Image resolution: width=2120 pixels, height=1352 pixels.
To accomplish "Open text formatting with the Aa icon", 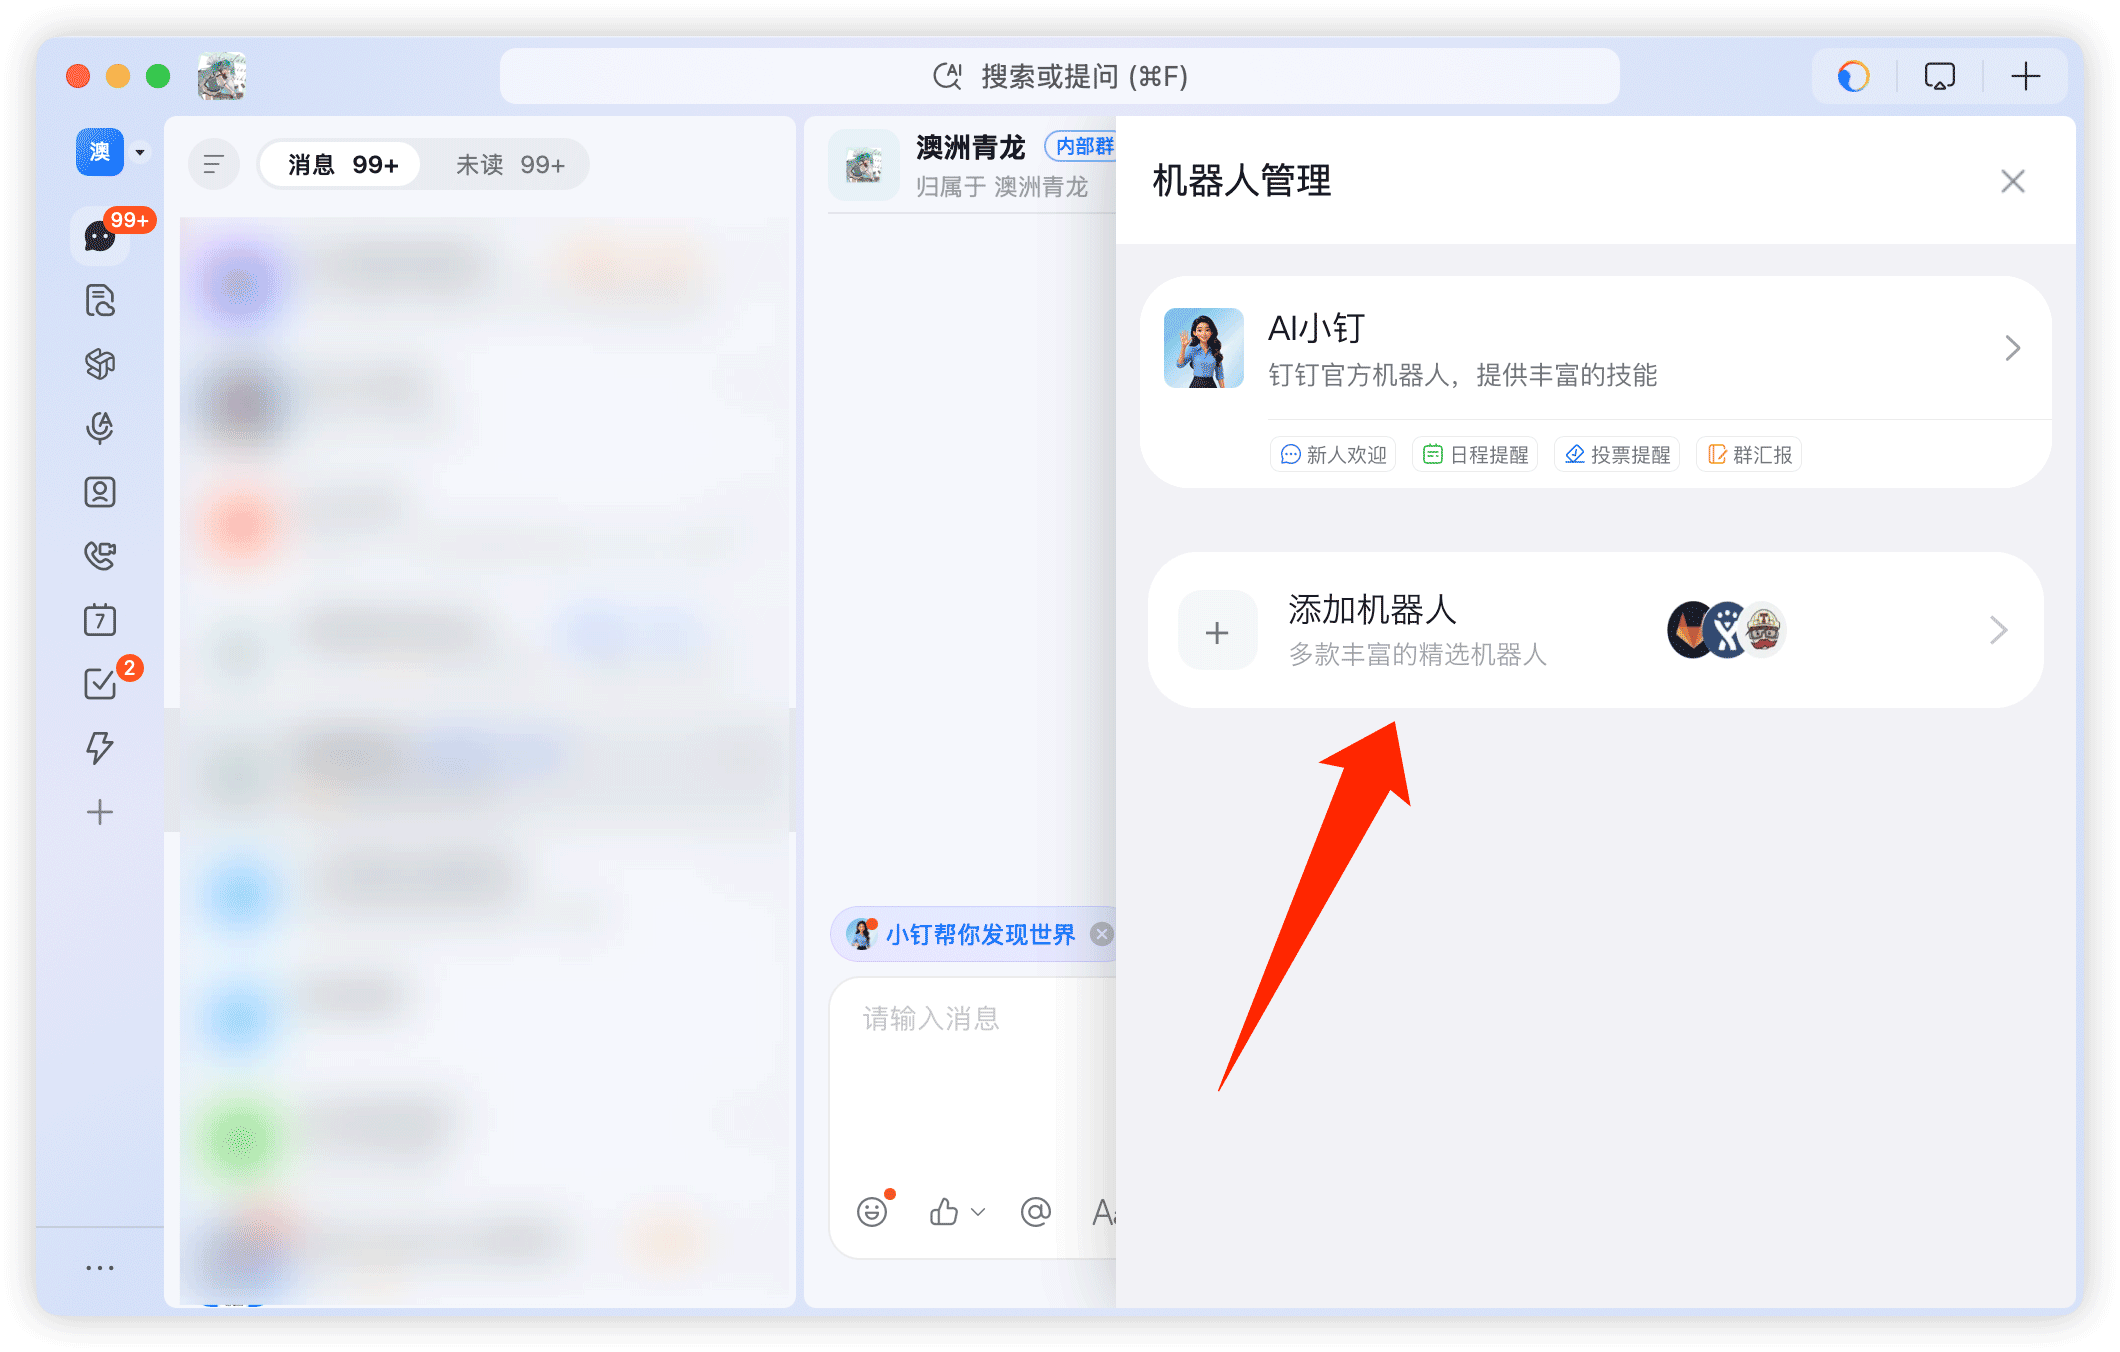I will 1103,1211.
